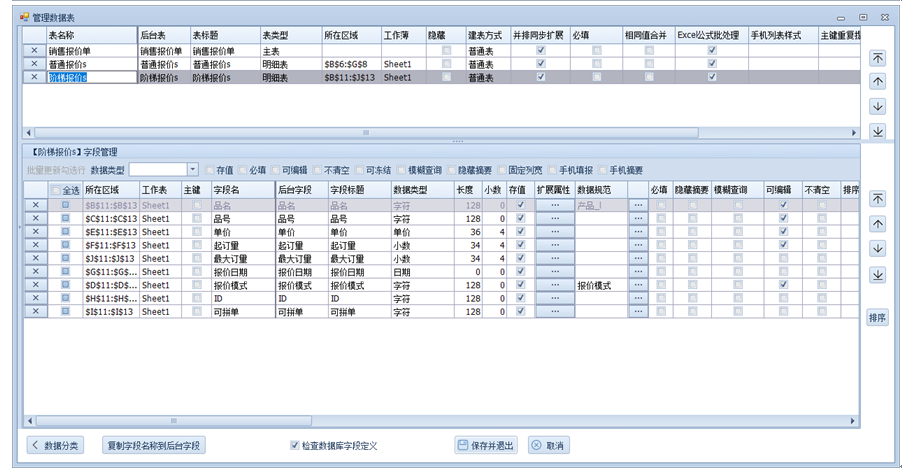Click the 表名称 column header
The image size is (902, 473).
pyautogui.click(x=90, y=34)
